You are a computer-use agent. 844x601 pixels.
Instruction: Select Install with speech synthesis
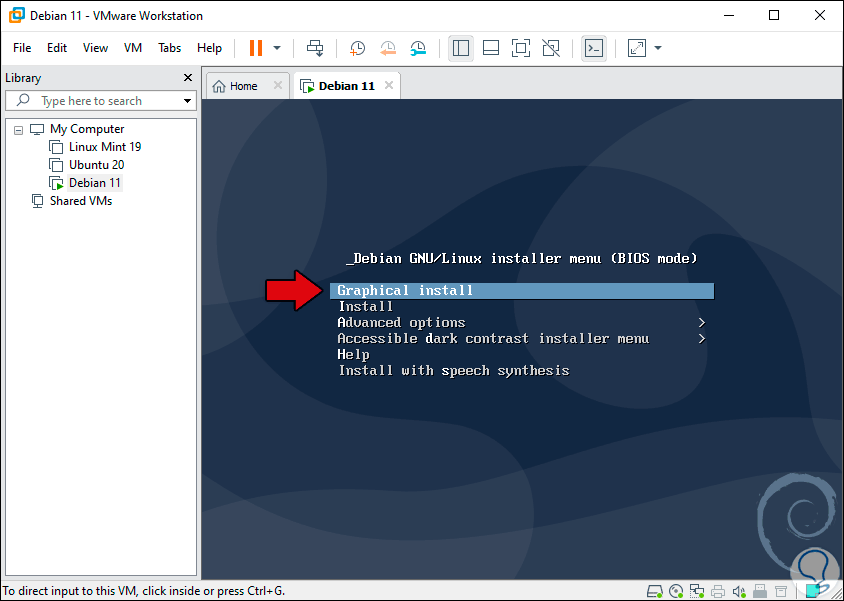coord(454,371)
